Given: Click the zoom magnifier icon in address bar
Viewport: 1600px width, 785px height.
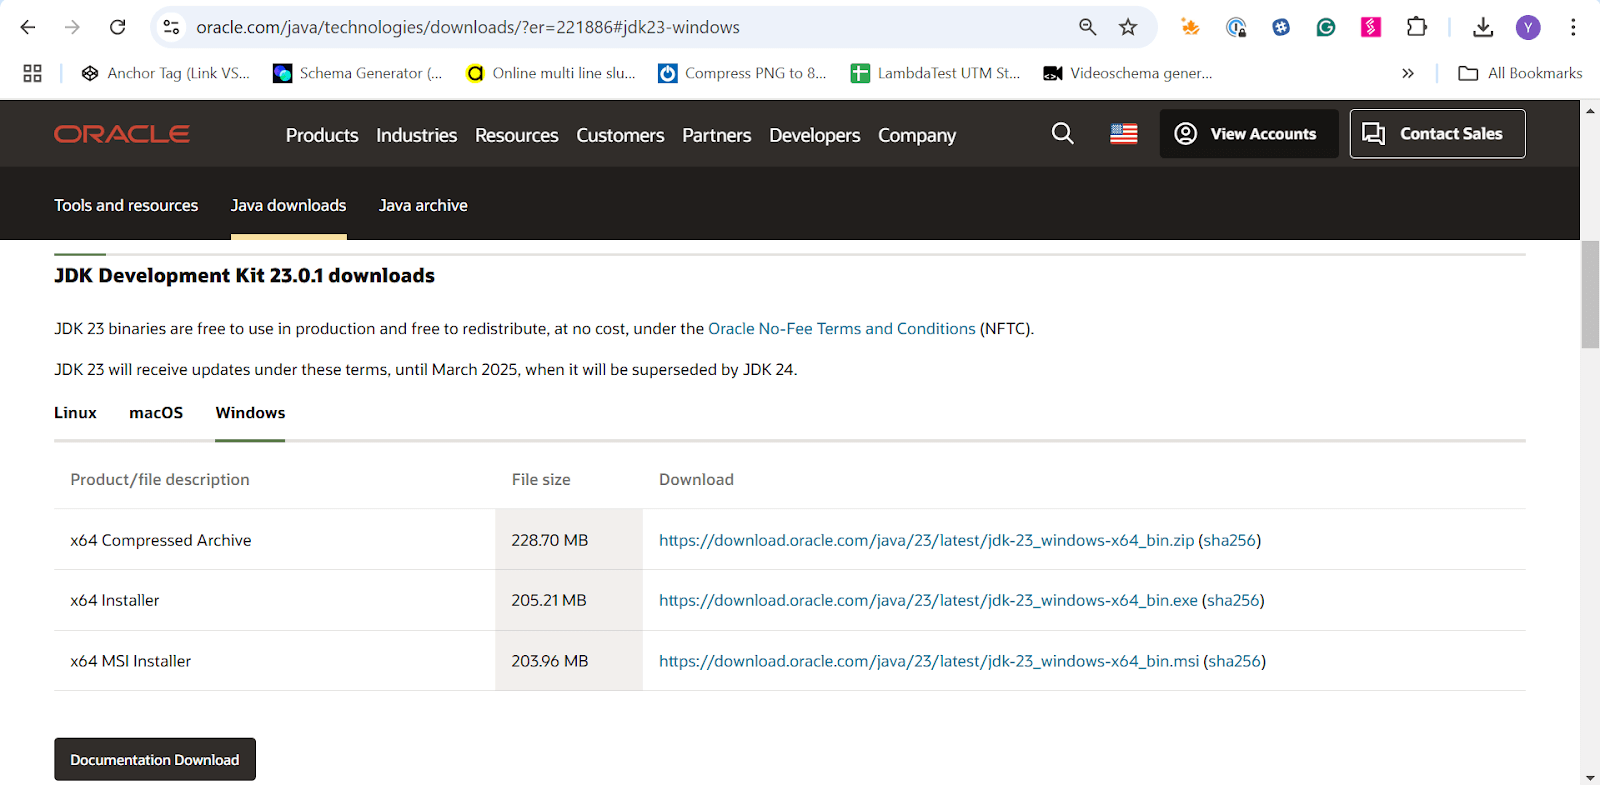Looking at the screenshot, I should tap(1087, 27).
